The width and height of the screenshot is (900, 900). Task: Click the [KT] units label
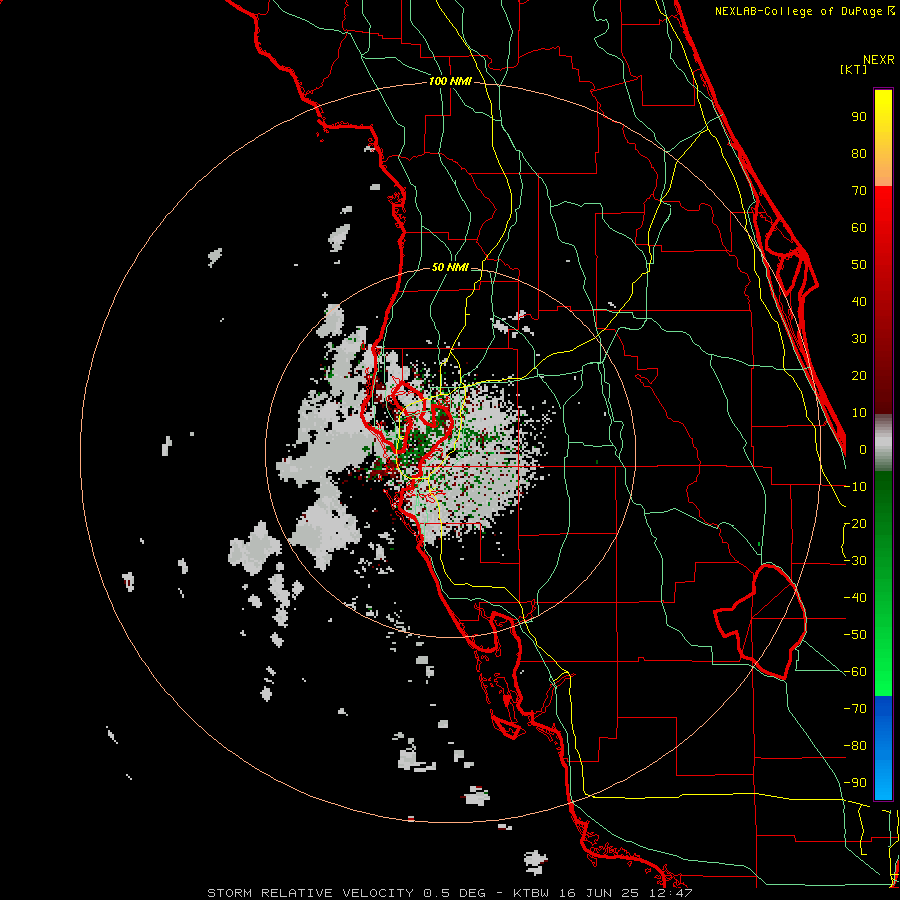854,69
